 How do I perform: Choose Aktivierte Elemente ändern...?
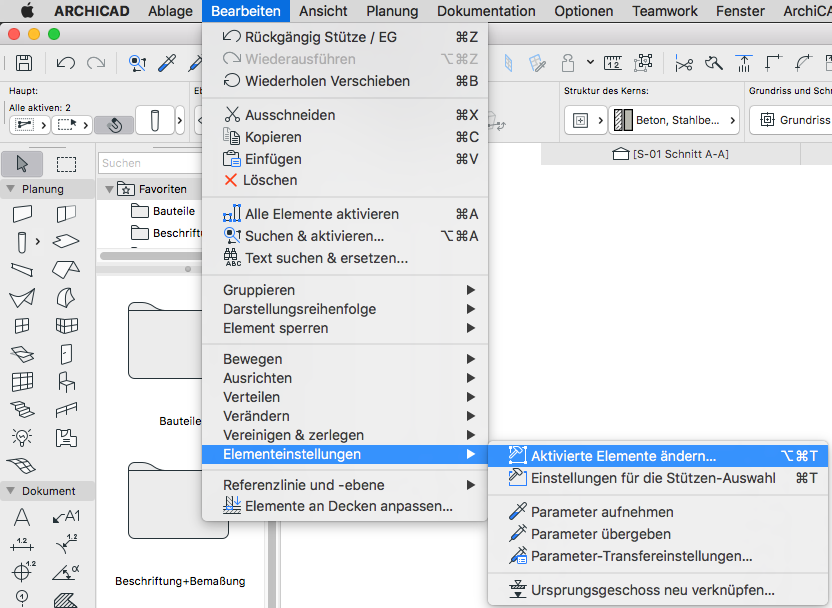tap(657, 456)
